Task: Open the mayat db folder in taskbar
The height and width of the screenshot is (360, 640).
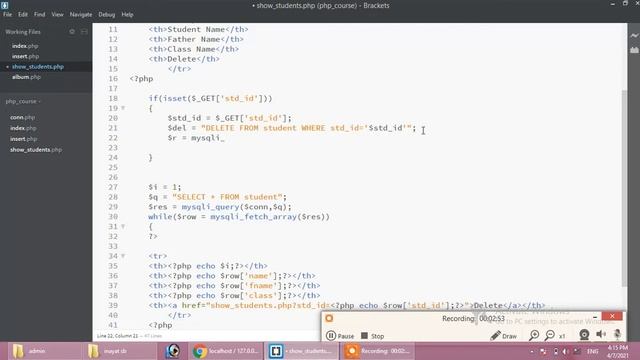Action: [x=120, y=351]
